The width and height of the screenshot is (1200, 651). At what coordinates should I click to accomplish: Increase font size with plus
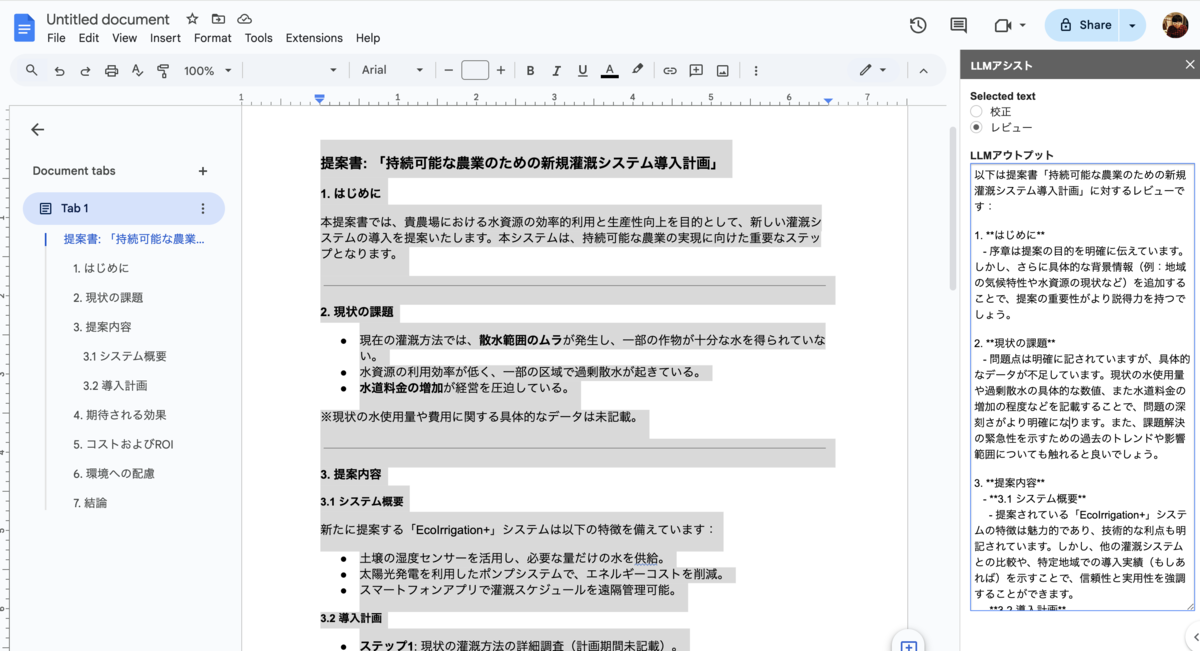501,70
